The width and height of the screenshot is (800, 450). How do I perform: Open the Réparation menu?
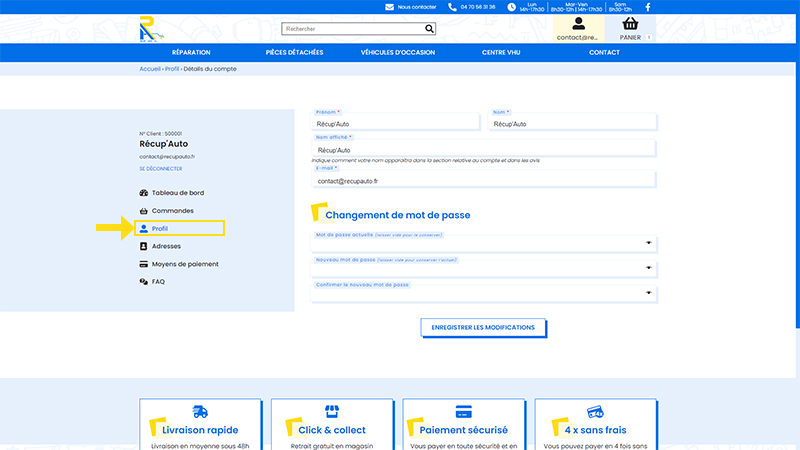191,53
